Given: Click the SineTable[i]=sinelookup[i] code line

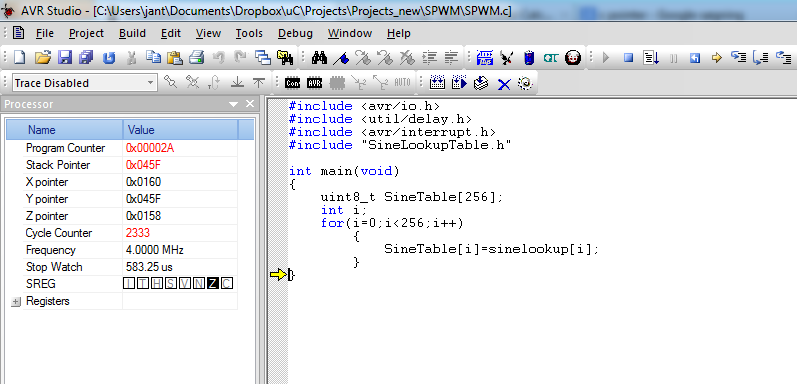Looking at the screenshot, I should 492,249.
